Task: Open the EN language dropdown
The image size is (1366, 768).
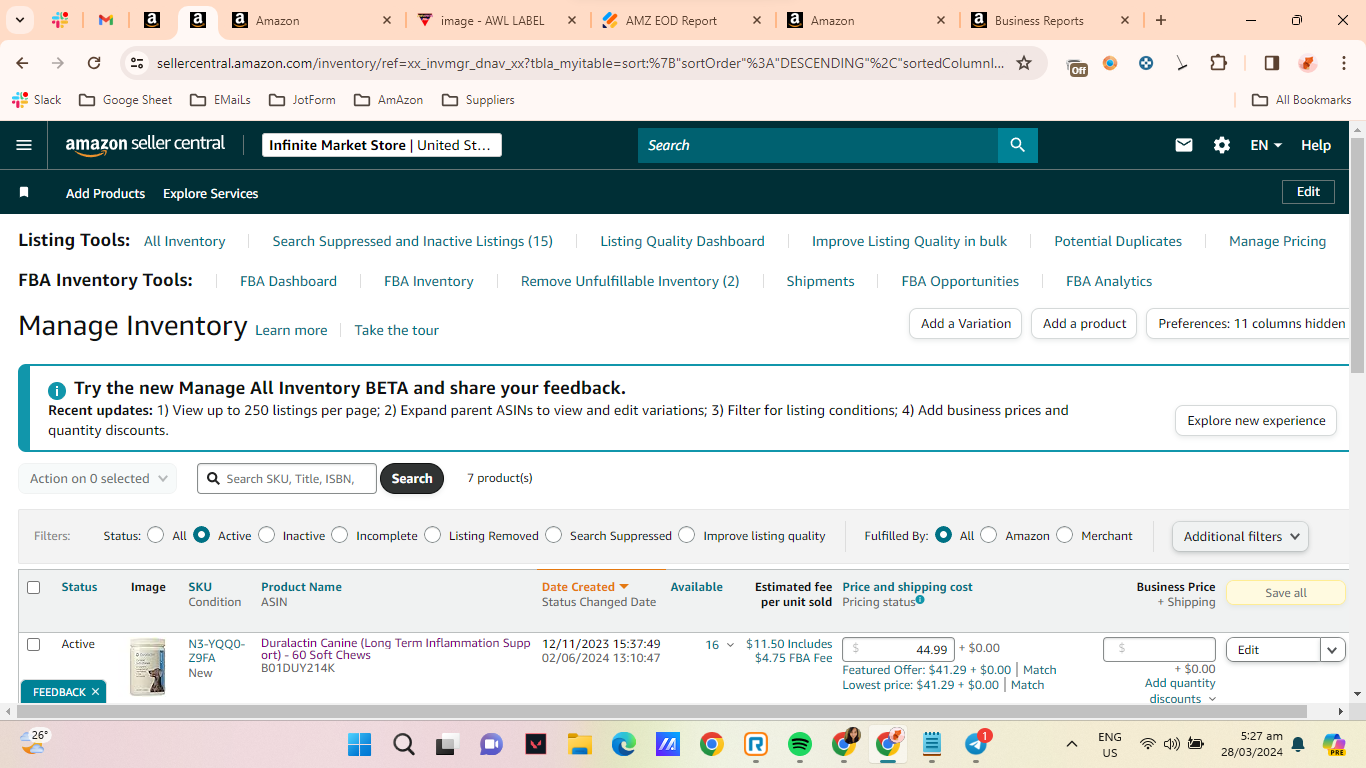Action: tap(1266, 145)
